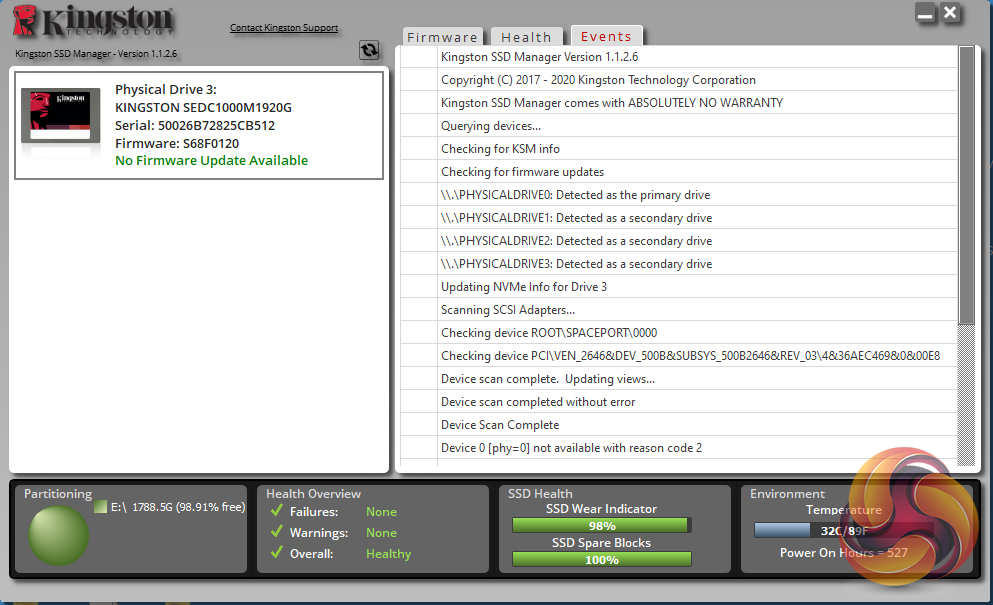993x605 pixels.
Task: Click the Failures green checkmark
Action: 276,511
